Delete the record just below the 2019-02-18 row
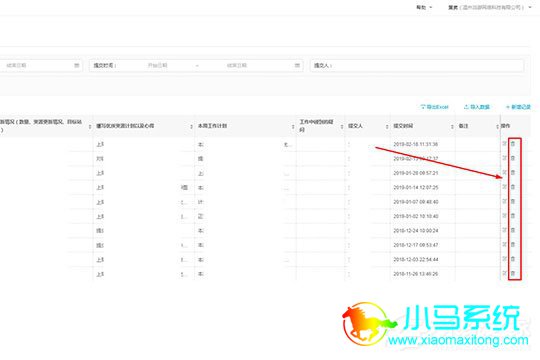 pyautogui.click(x=513, y=158)
